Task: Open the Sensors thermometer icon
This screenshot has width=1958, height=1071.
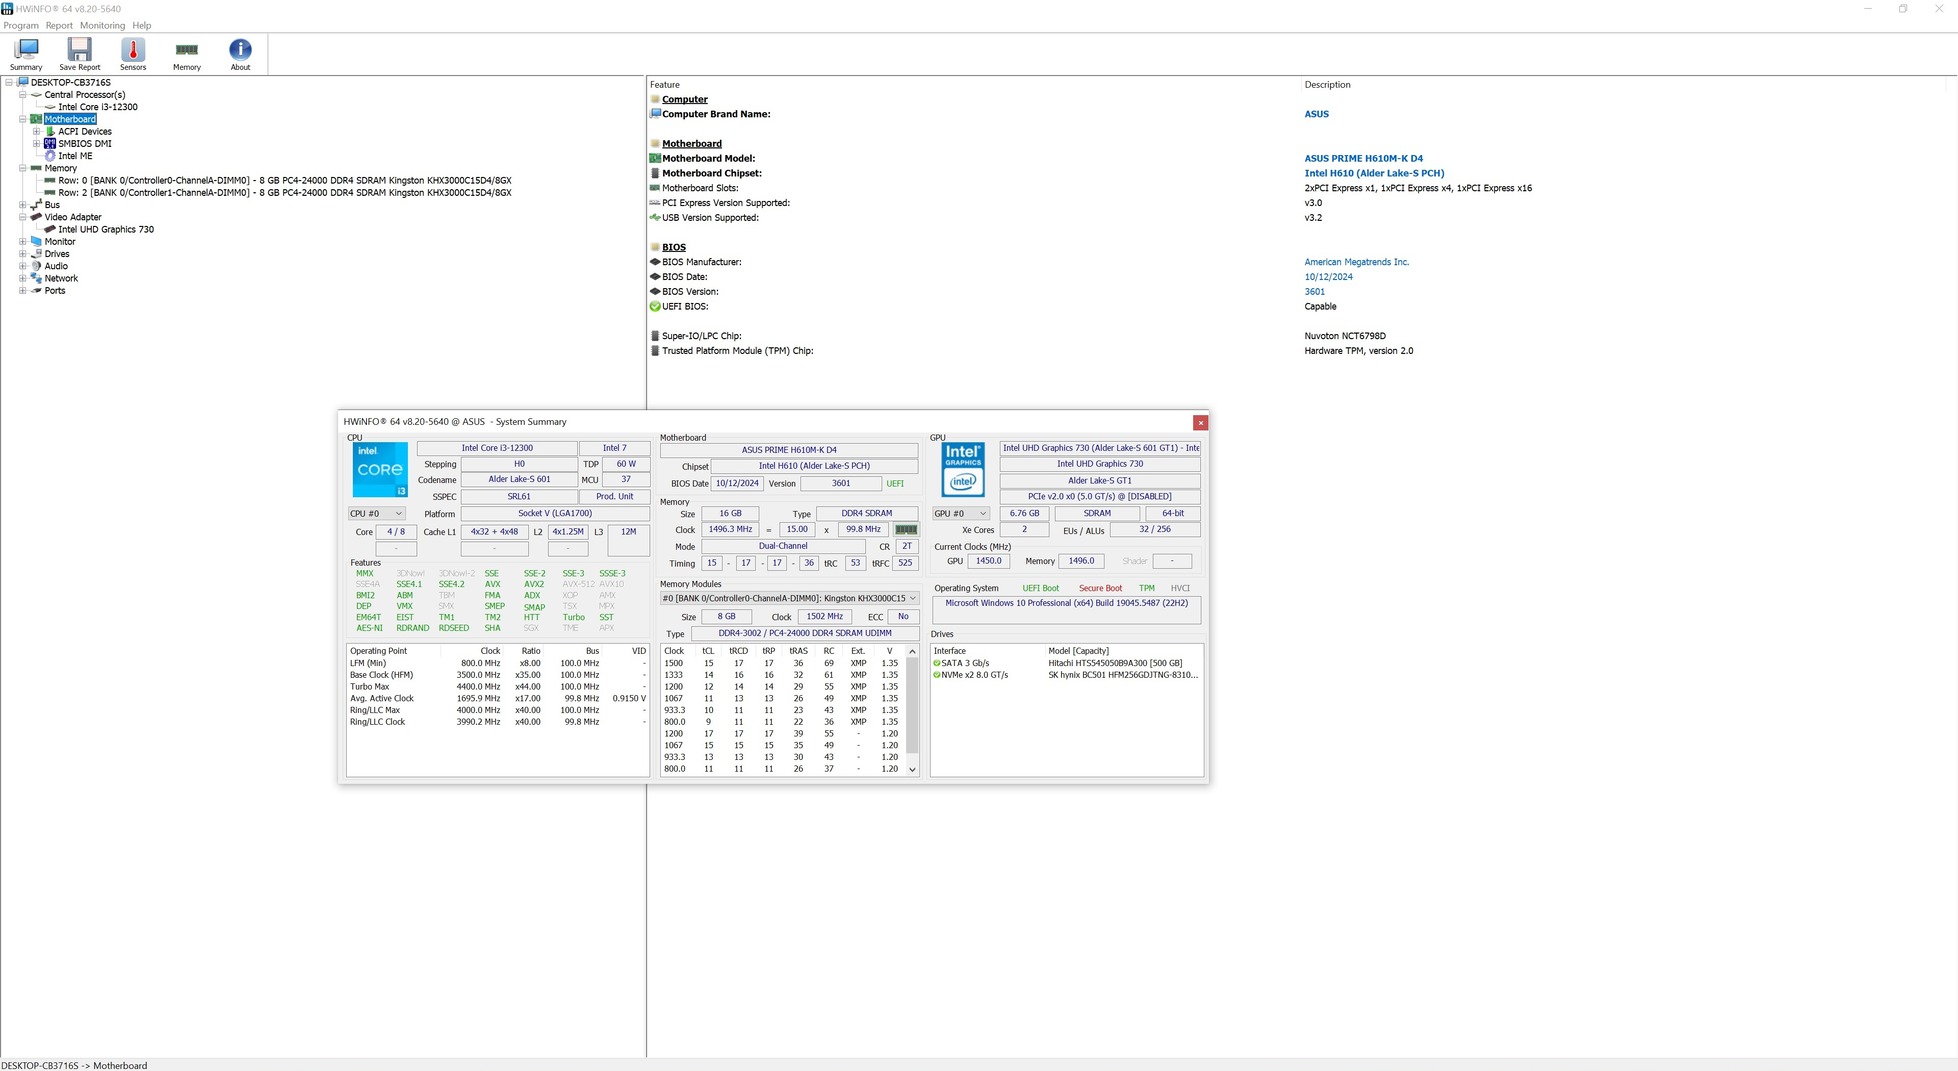Action: (133, 53)
